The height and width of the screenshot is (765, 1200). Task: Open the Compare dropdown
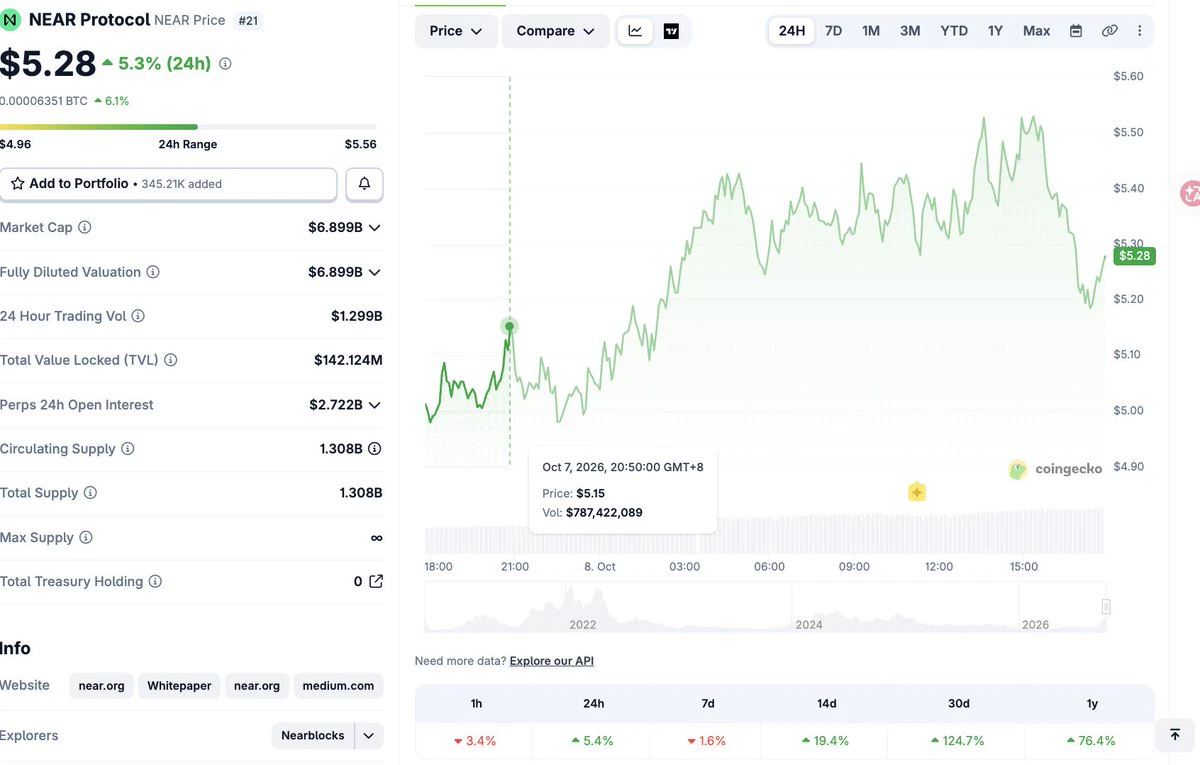[x=556, y=31]
